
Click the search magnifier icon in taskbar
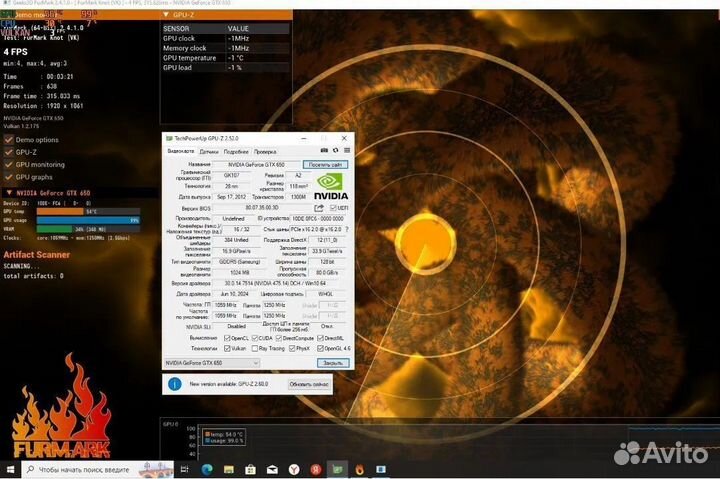click(x=30, y=469)
